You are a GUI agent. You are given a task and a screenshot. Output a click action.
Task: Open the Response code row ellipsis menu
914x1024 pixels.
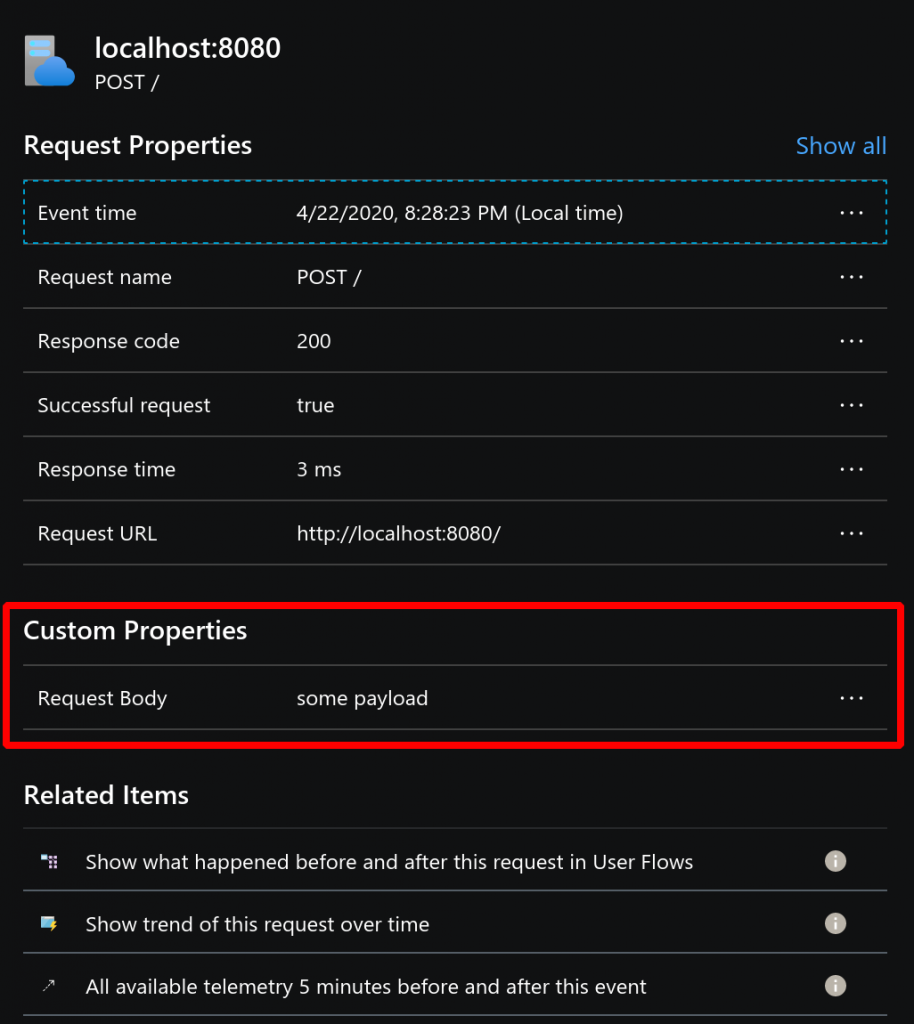(851, 341)
